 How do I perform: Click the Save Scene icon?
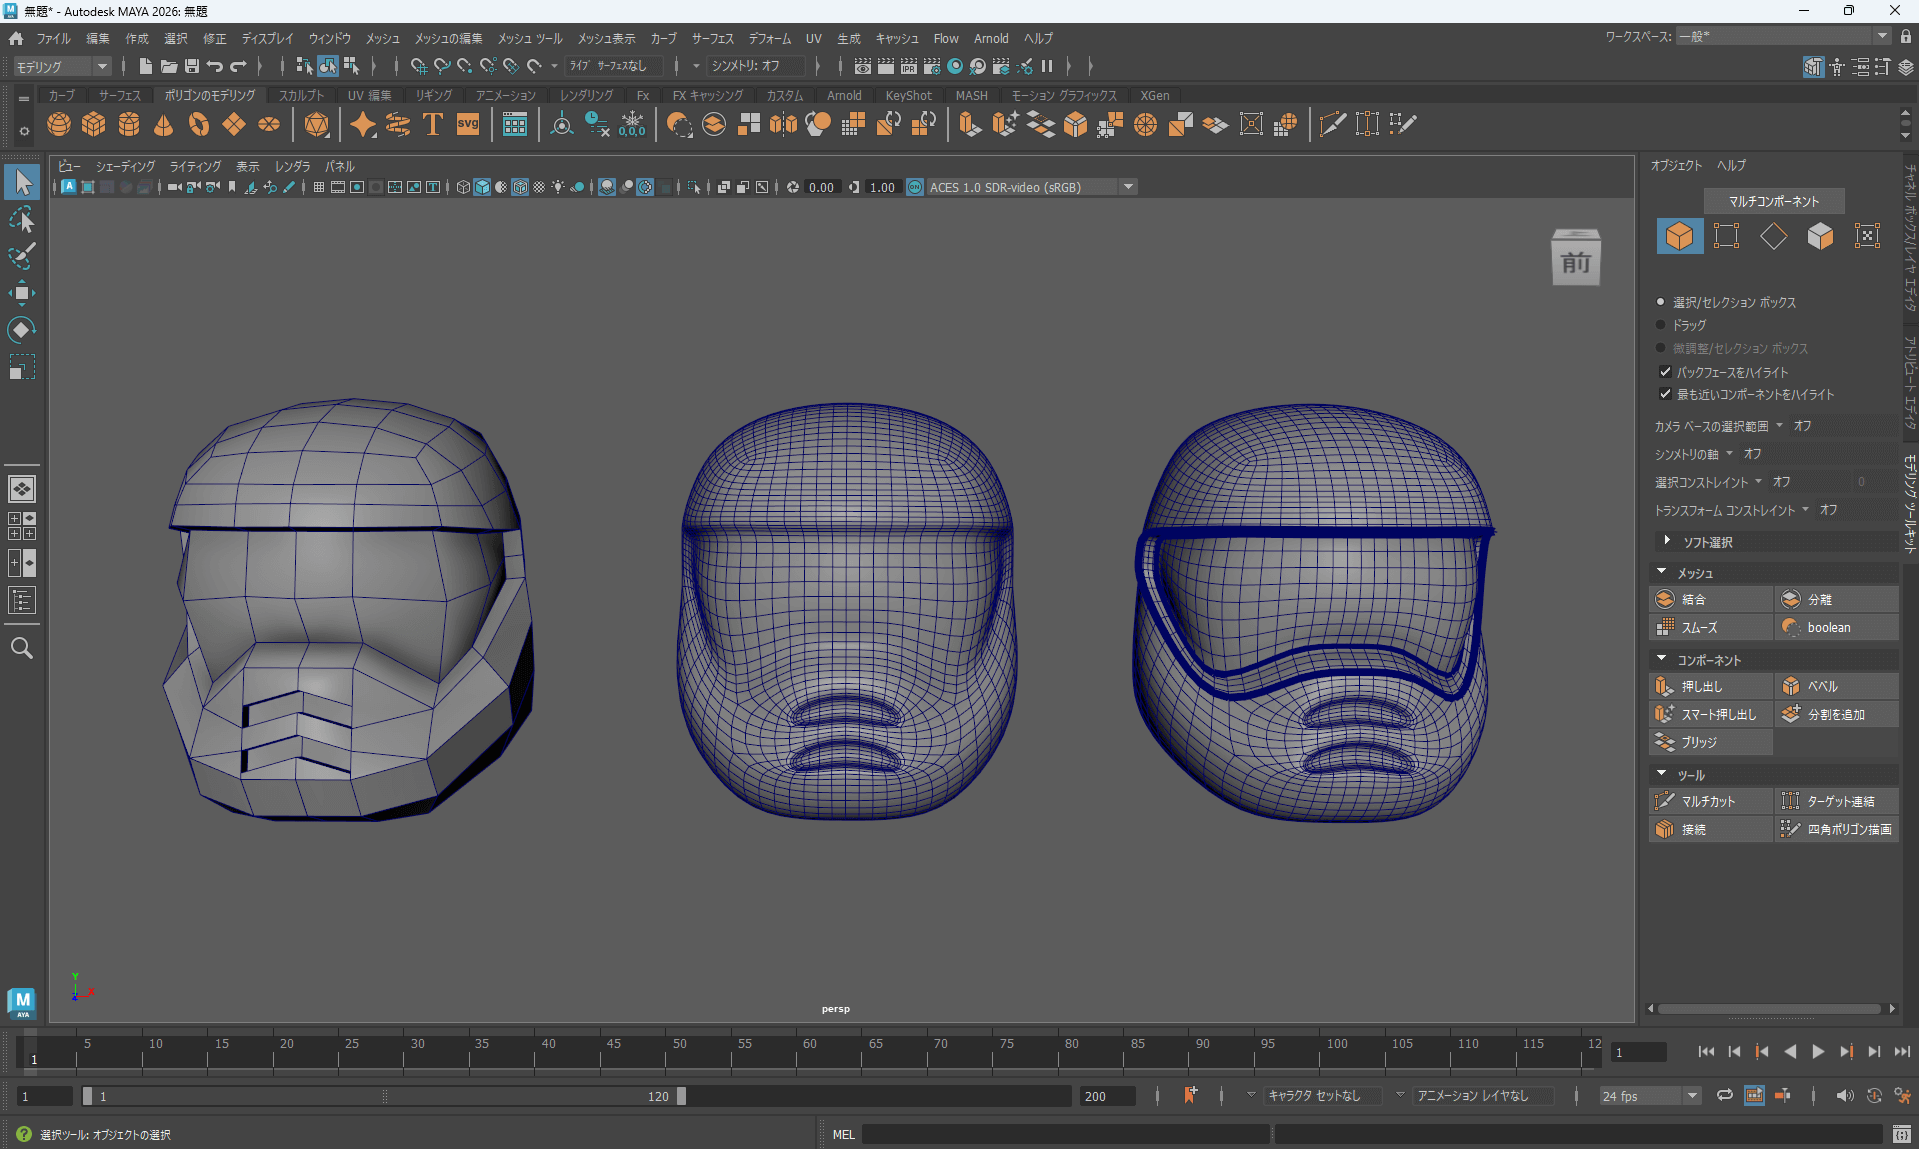point(192,66)
